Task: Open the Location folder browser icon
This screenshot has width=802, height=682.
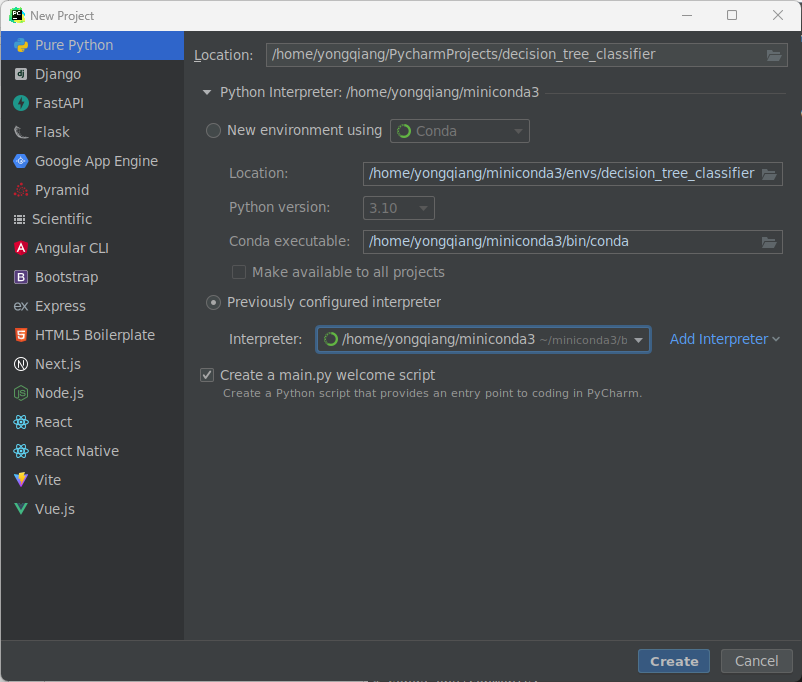Action: click(773, 55)
